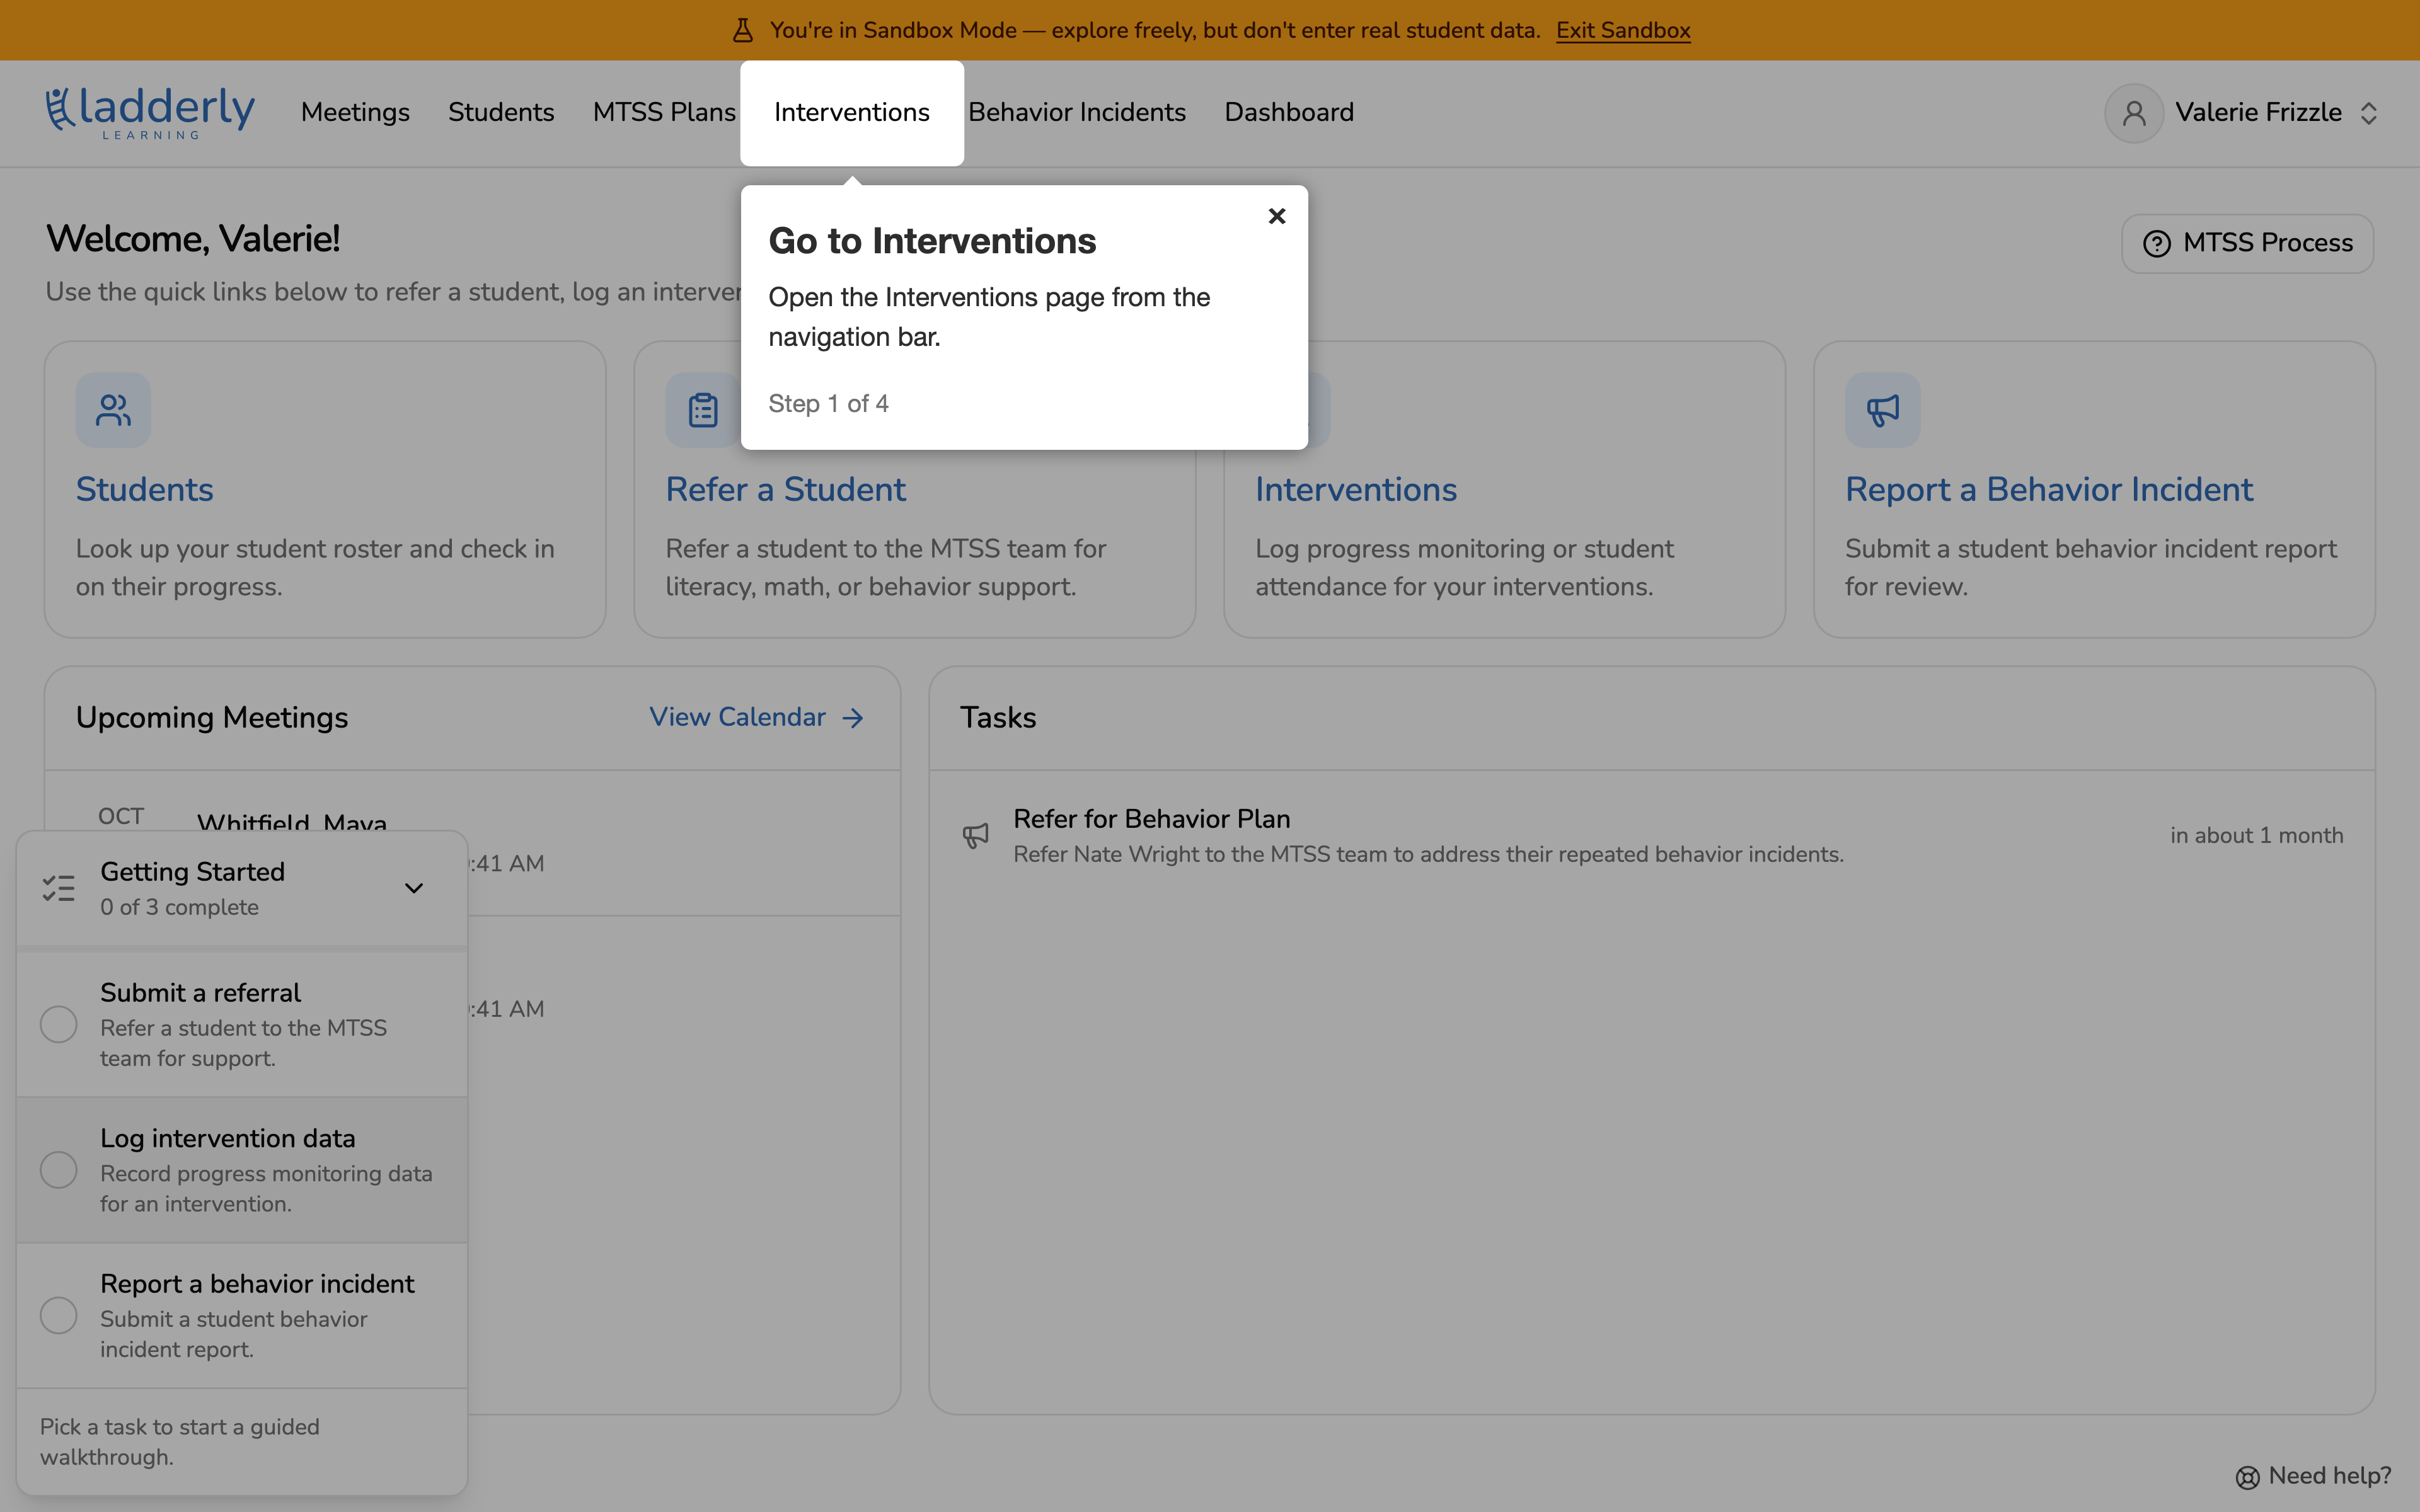Click the Students card people icon
2420x1512 pixels.
coord(113,410)
